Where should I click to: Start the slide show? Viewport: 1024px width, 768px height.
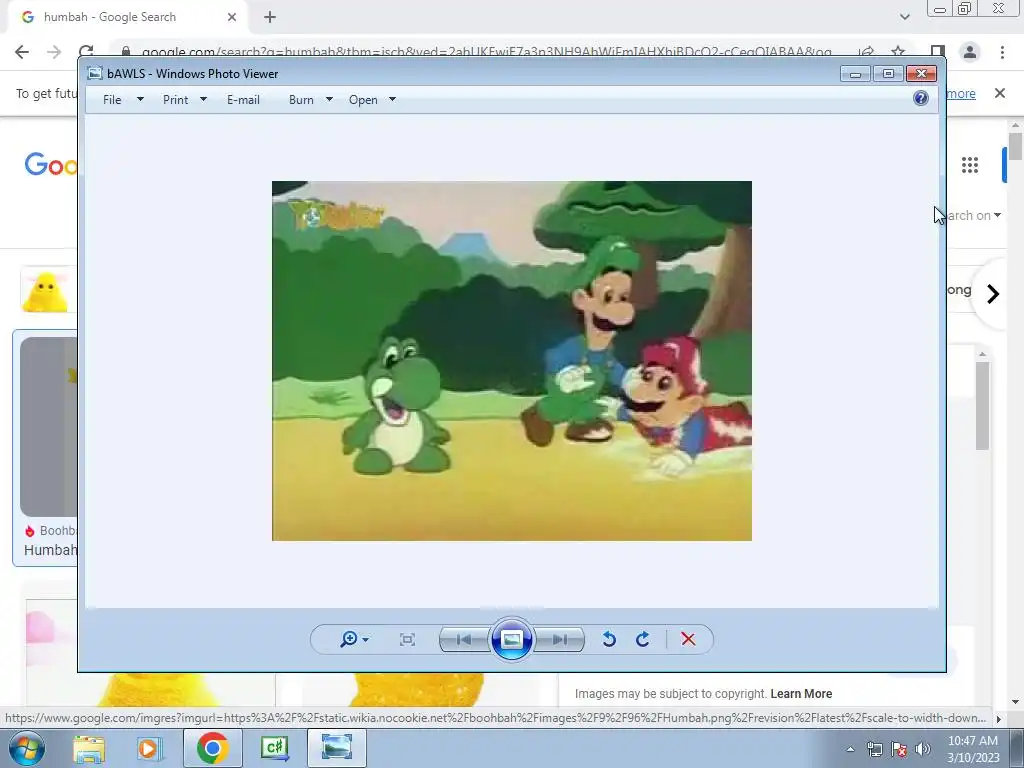[x=511, y=639]
